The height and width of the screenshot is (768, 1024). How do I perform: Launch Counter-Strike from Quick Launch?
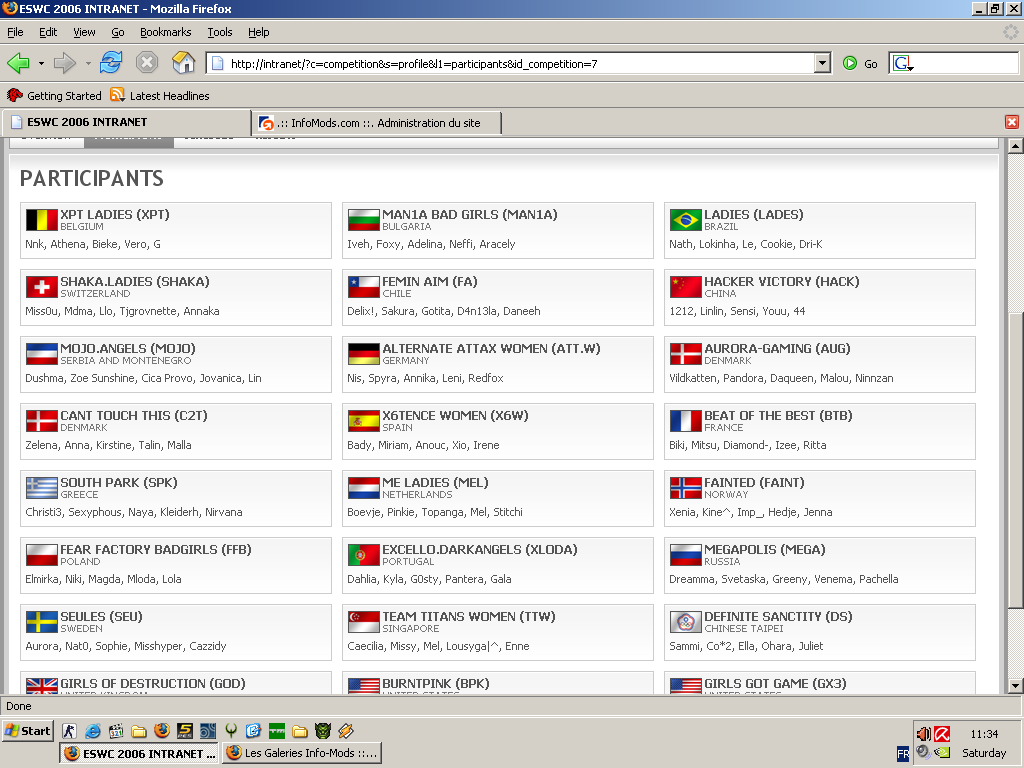pos(69,731)
